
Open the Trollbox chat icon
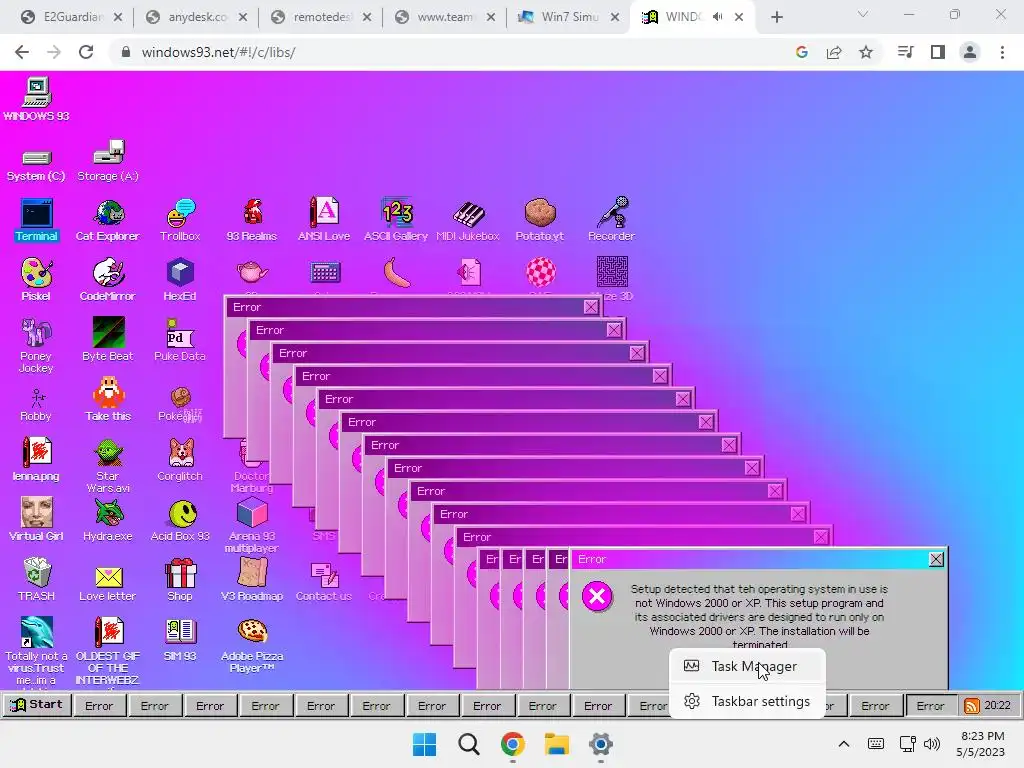coord(180,220)
